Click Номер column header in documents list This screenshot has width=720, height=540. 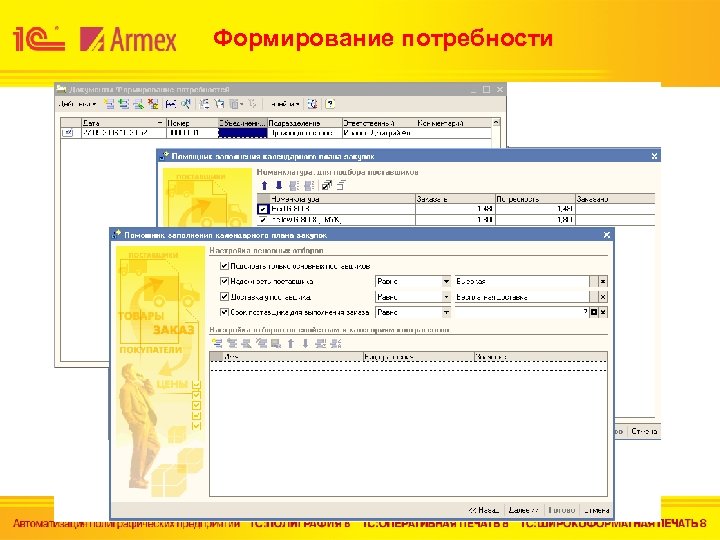click(x=191, y=123)
